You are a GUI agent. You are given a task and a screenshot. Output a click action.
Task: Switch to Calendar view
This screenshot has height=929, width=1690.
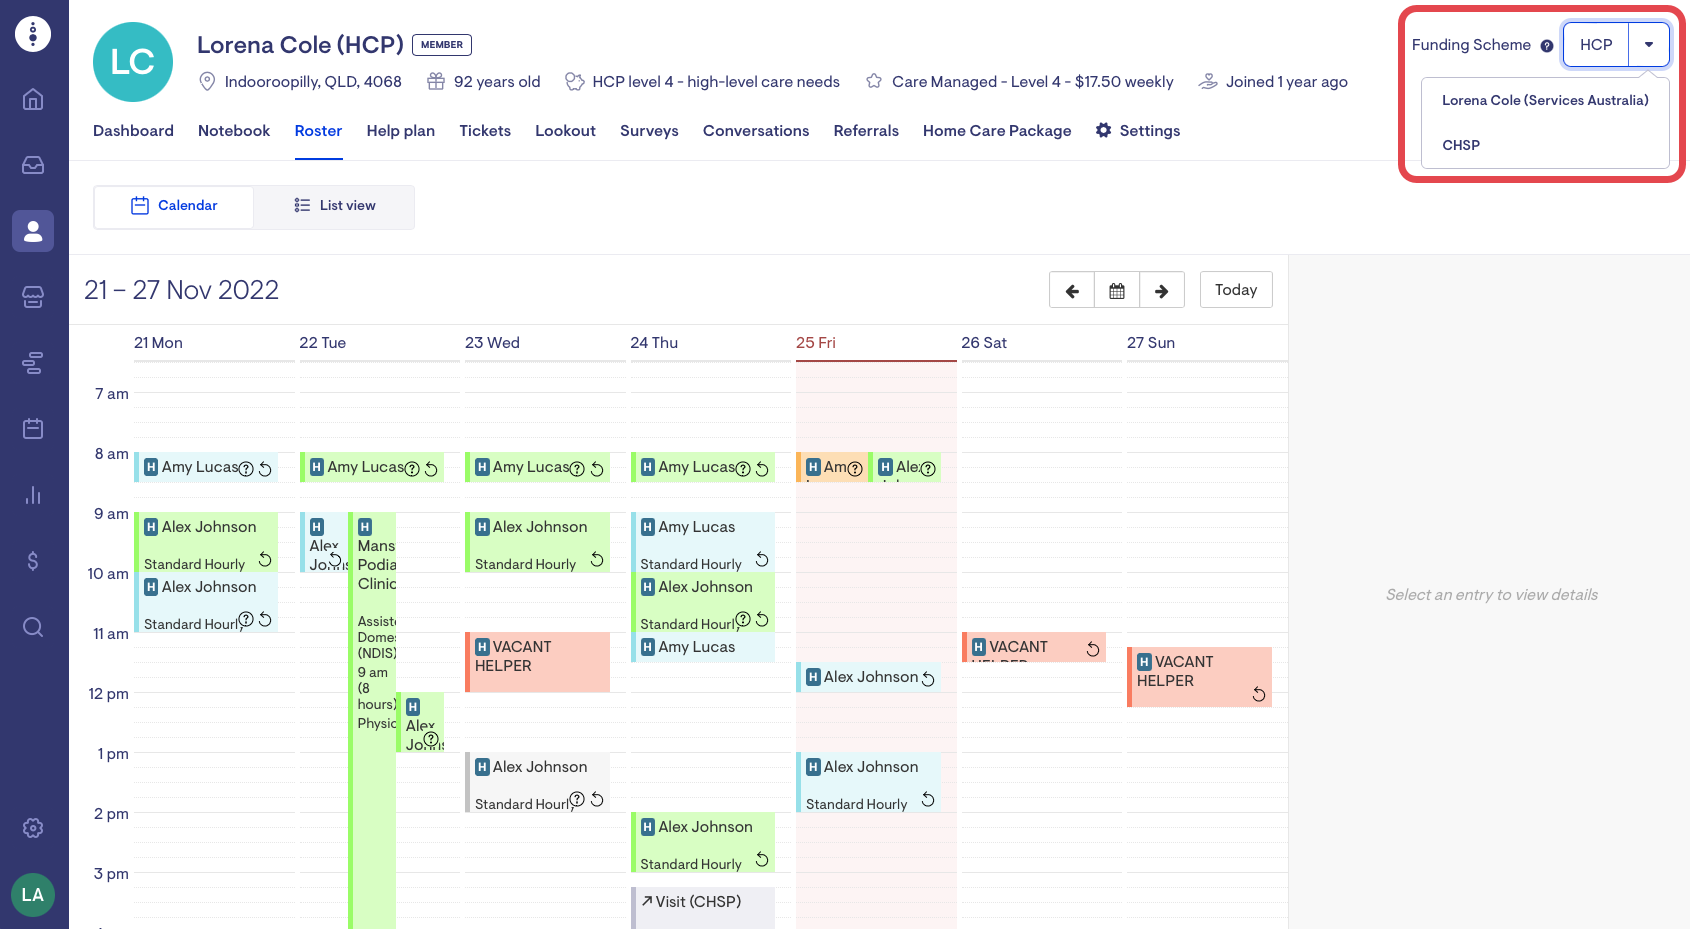pyautogui.click(x=174, y=206)
